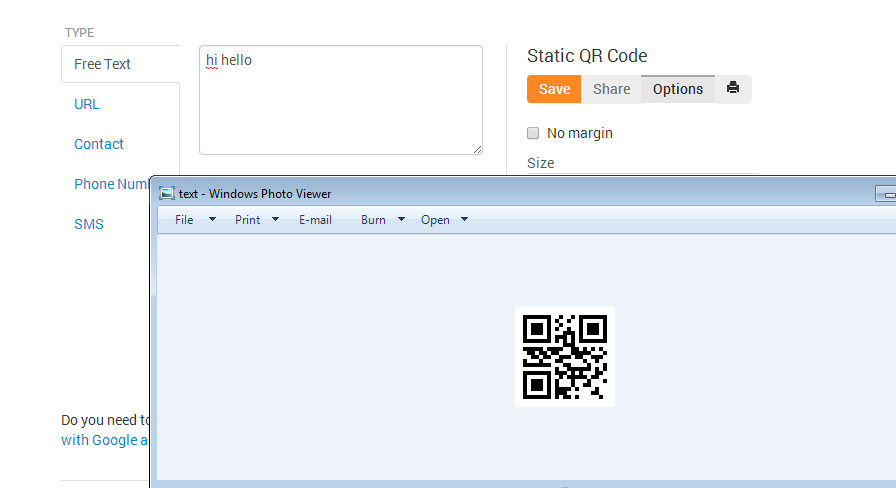Click the Windows Photo Viewer title bar icon
Screen dimensions: 896x488
point(166,194)
